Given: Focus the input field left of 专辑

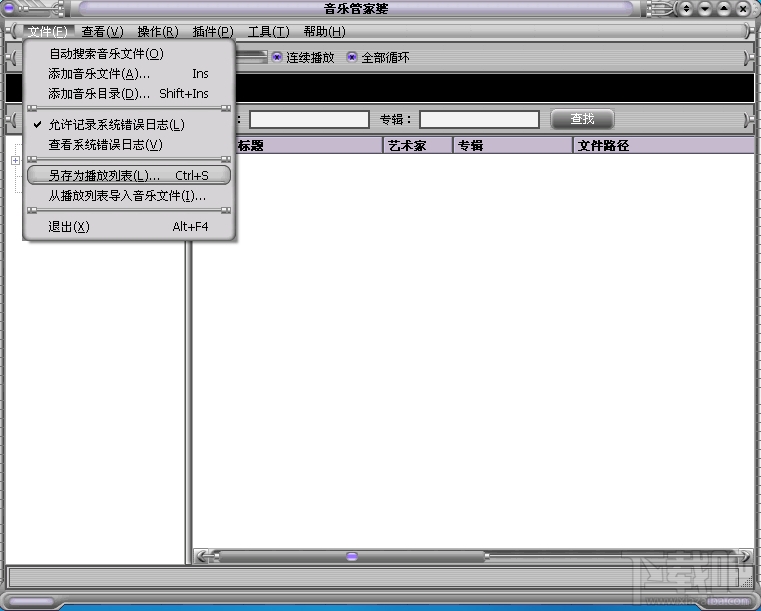Looking at the screenshot, I should [309, 119].
